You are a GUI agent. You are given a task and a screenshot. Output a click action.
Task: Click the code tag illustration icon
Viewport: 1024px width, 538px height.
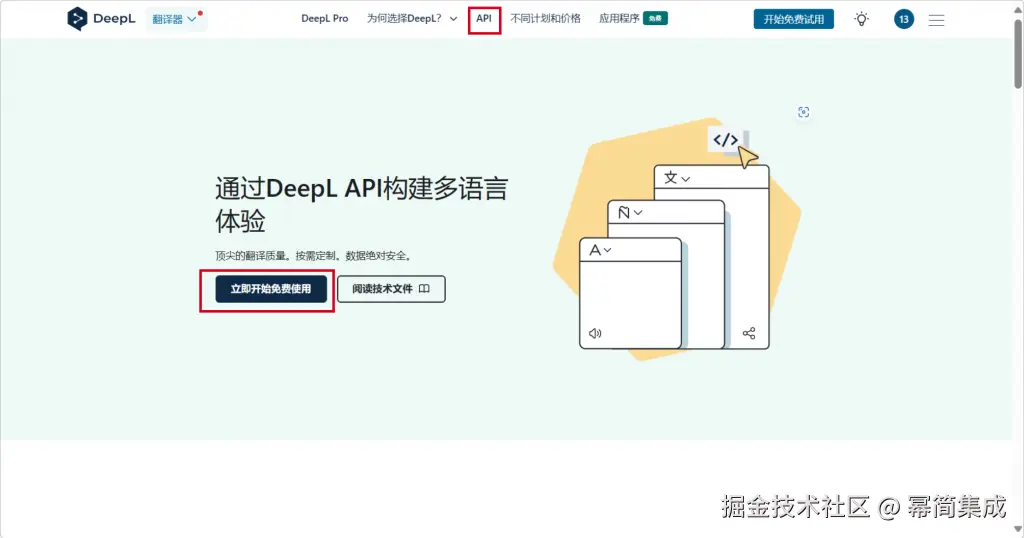point(726,140)
